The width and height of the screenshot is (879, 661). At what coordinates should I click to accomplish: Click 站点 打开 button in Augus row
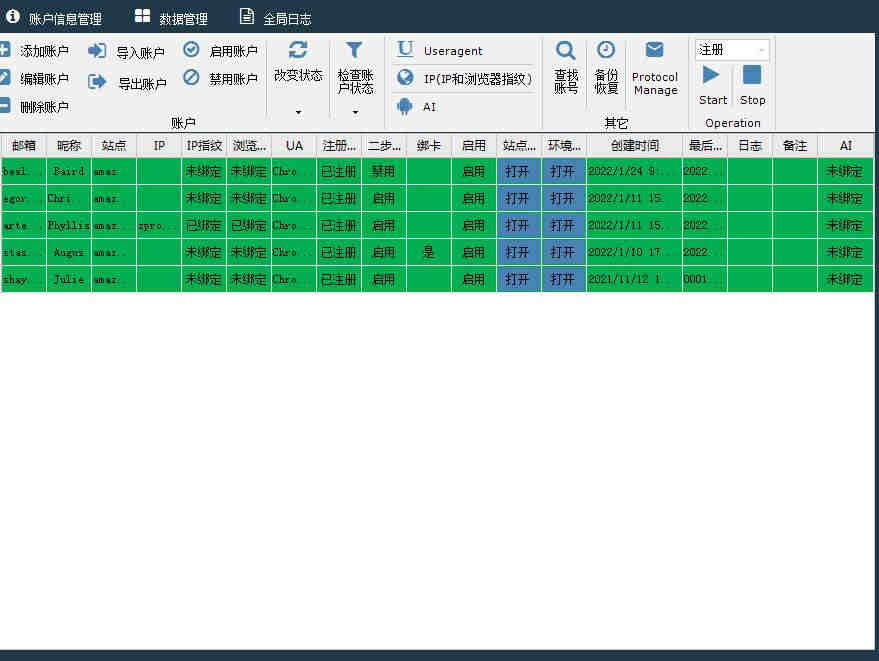point(519,252)
